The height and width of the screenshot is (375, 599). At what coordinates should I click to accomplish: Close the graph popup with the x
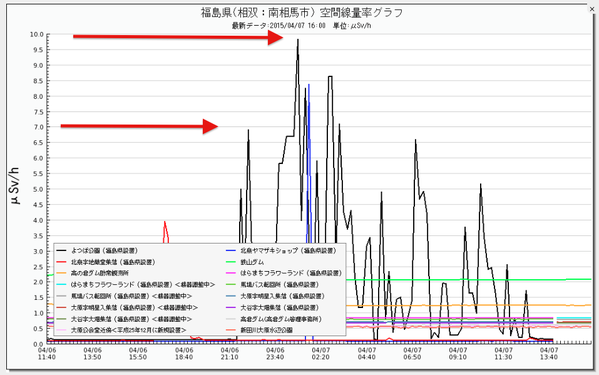pos(593,9)
